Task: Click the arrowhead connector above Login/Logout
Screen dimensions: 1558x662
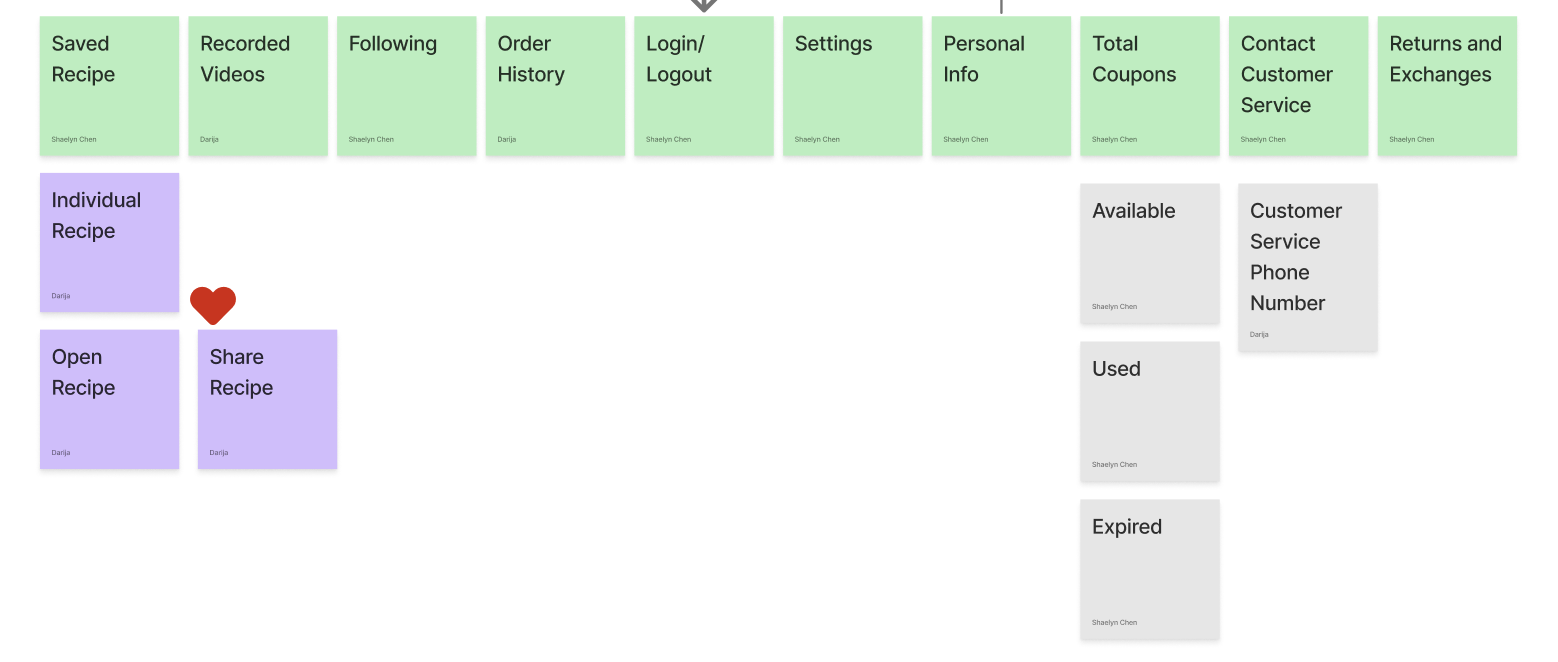Action: pyautogui.click(x=704, y=5)
